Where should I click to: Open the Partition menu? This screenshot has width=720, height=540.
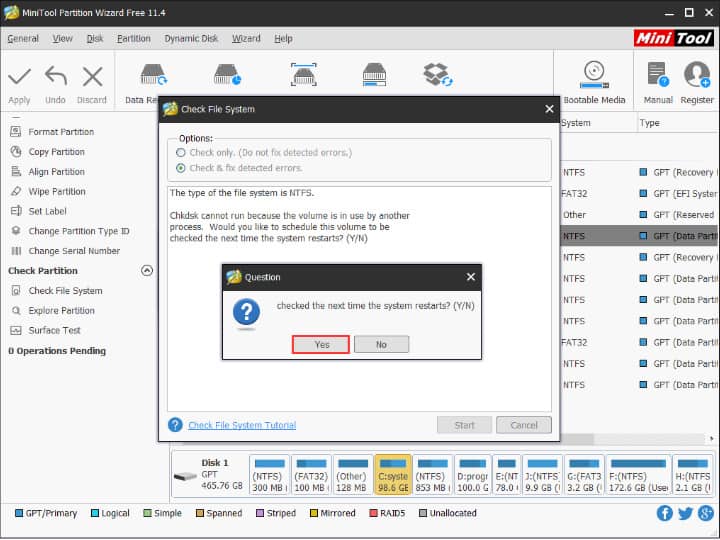pos(134,39)
